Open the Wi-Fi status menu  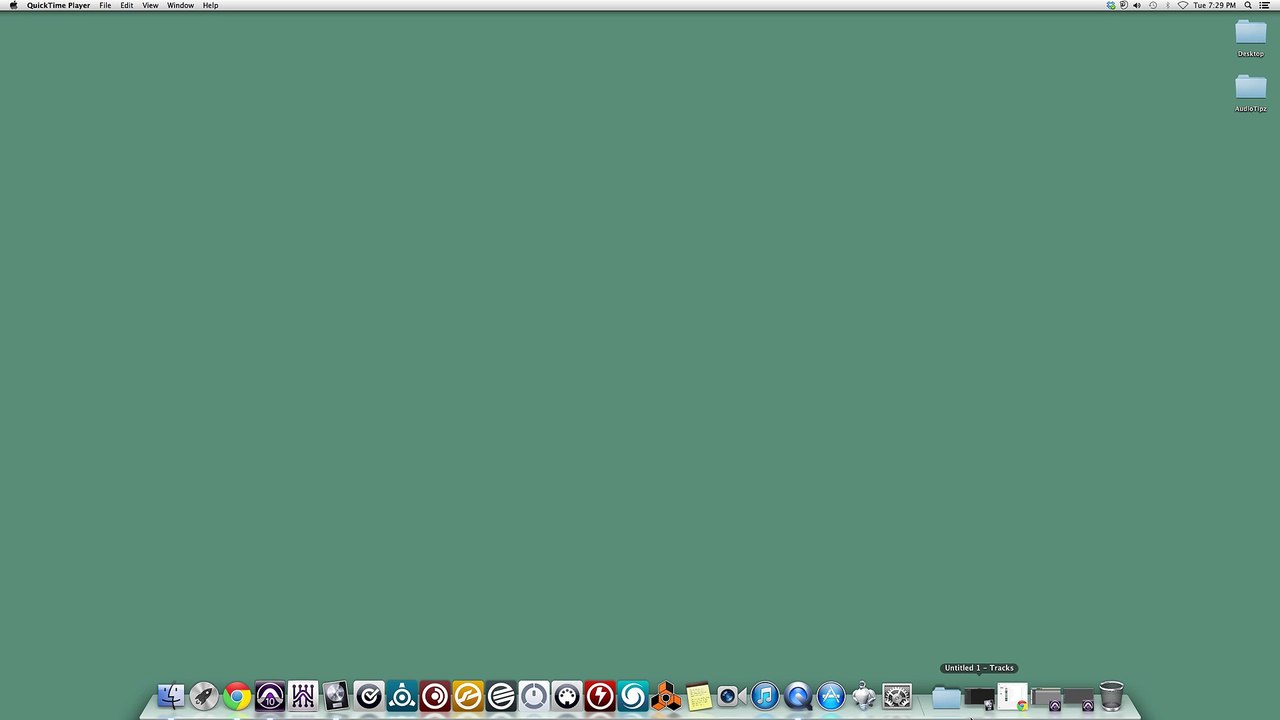click(1183, 5)
